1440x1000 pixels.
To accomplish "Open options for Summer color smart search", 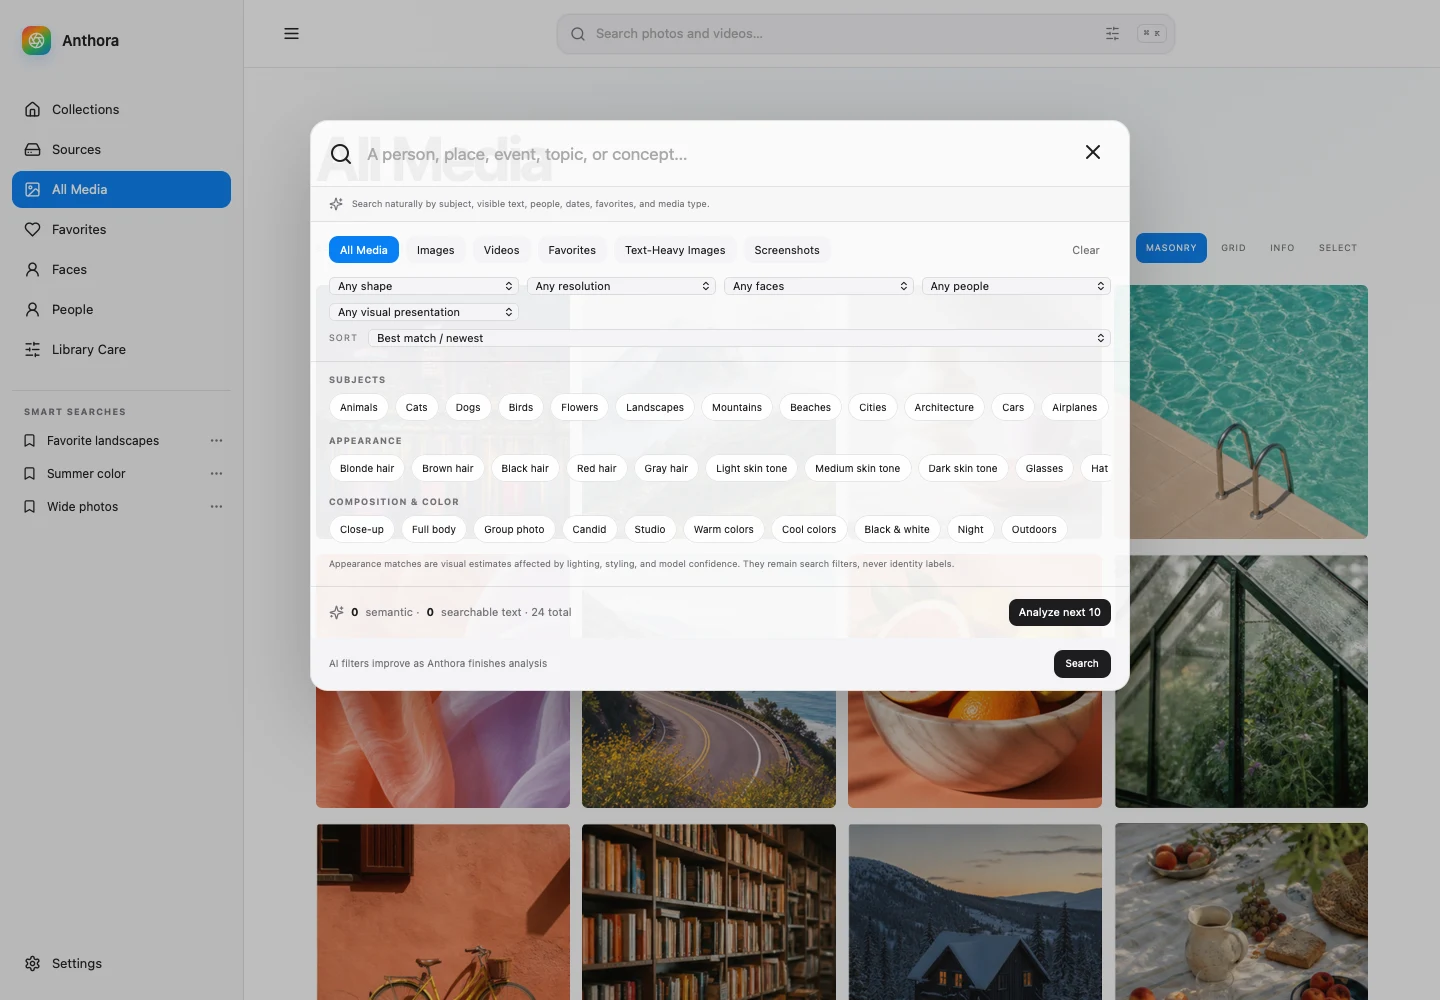I will [x=216, y=473].
